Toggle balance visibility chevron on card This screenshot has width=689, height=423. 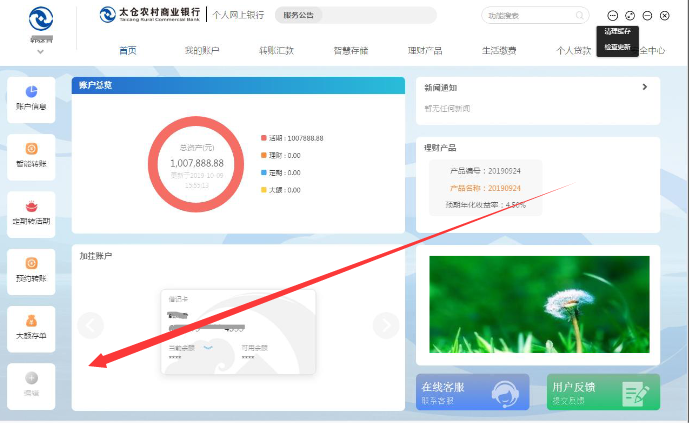(208, 347)
